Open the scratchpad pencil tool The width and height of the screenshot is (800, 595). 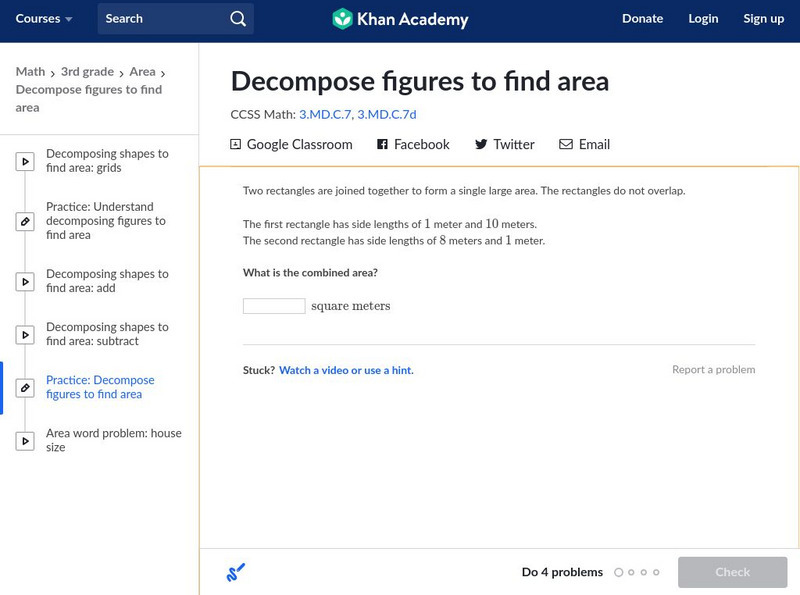click(x=236, y=573)
